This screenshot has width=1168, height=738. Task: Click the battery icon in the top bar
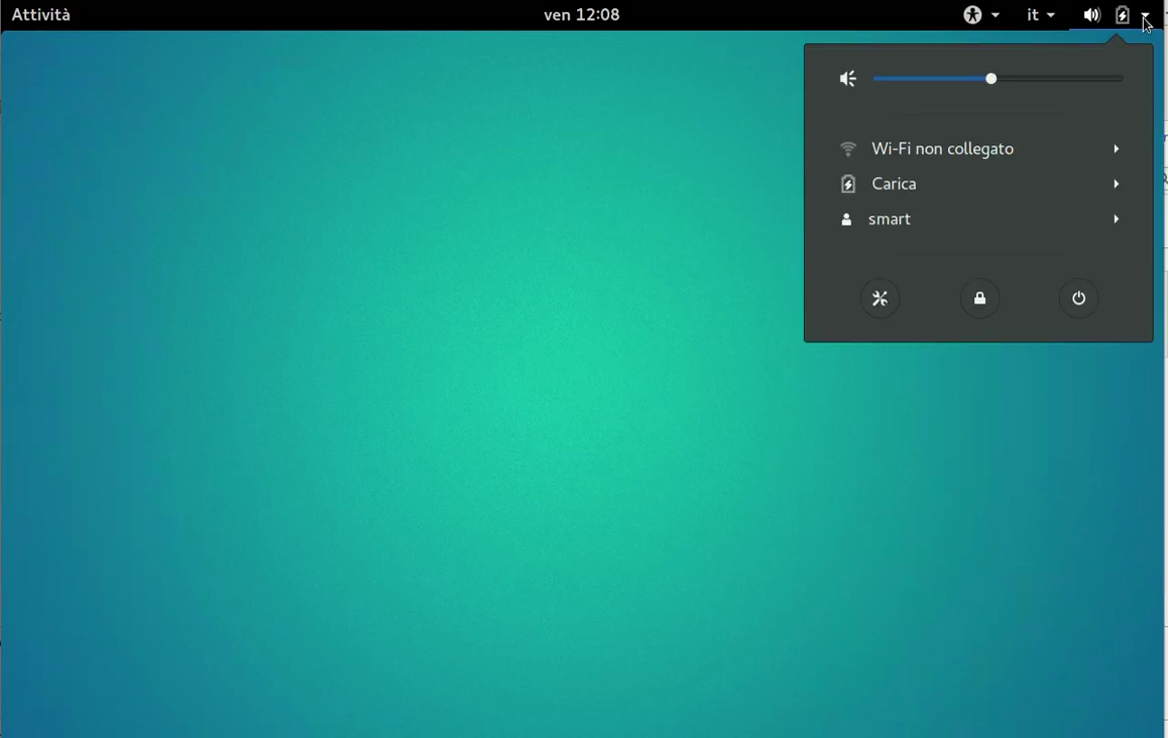pyautogui.click(x=1122, y=15)
